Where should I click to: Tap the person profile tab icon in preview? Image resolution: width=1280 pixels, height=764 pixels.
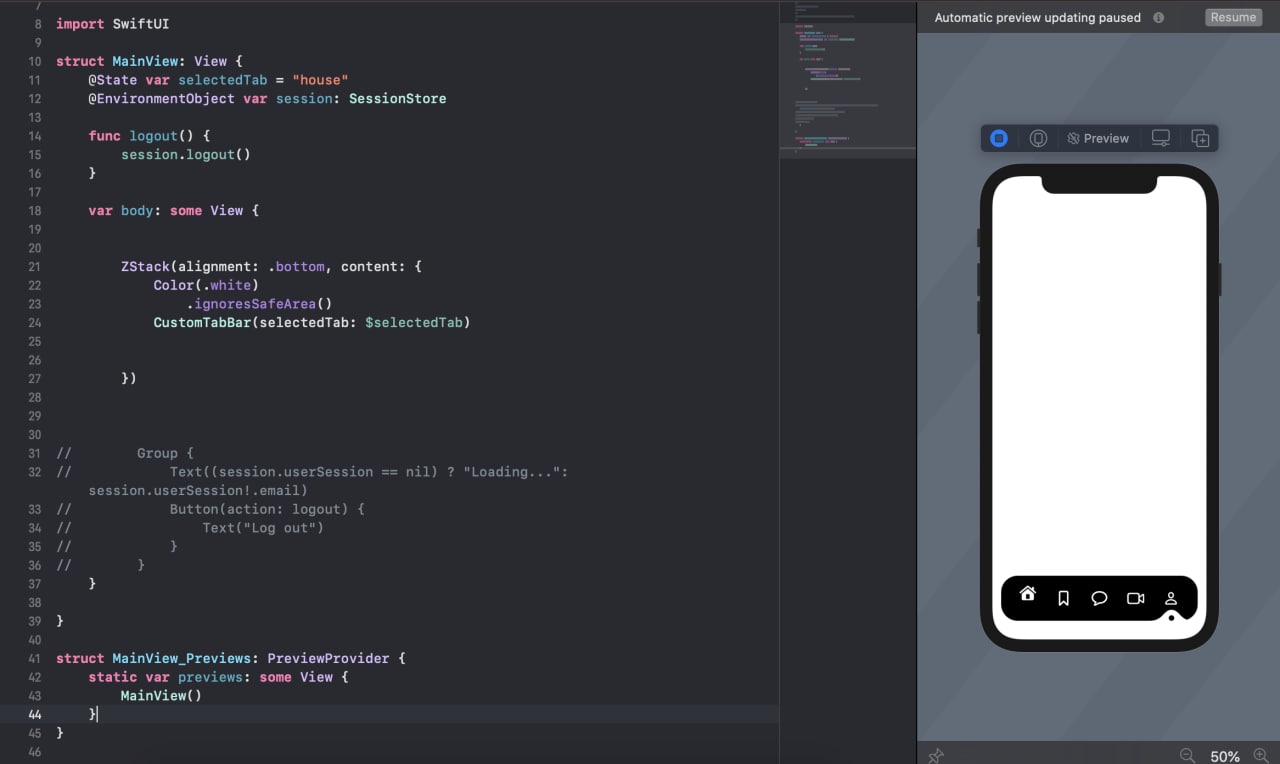click(x=1171, y=599)
